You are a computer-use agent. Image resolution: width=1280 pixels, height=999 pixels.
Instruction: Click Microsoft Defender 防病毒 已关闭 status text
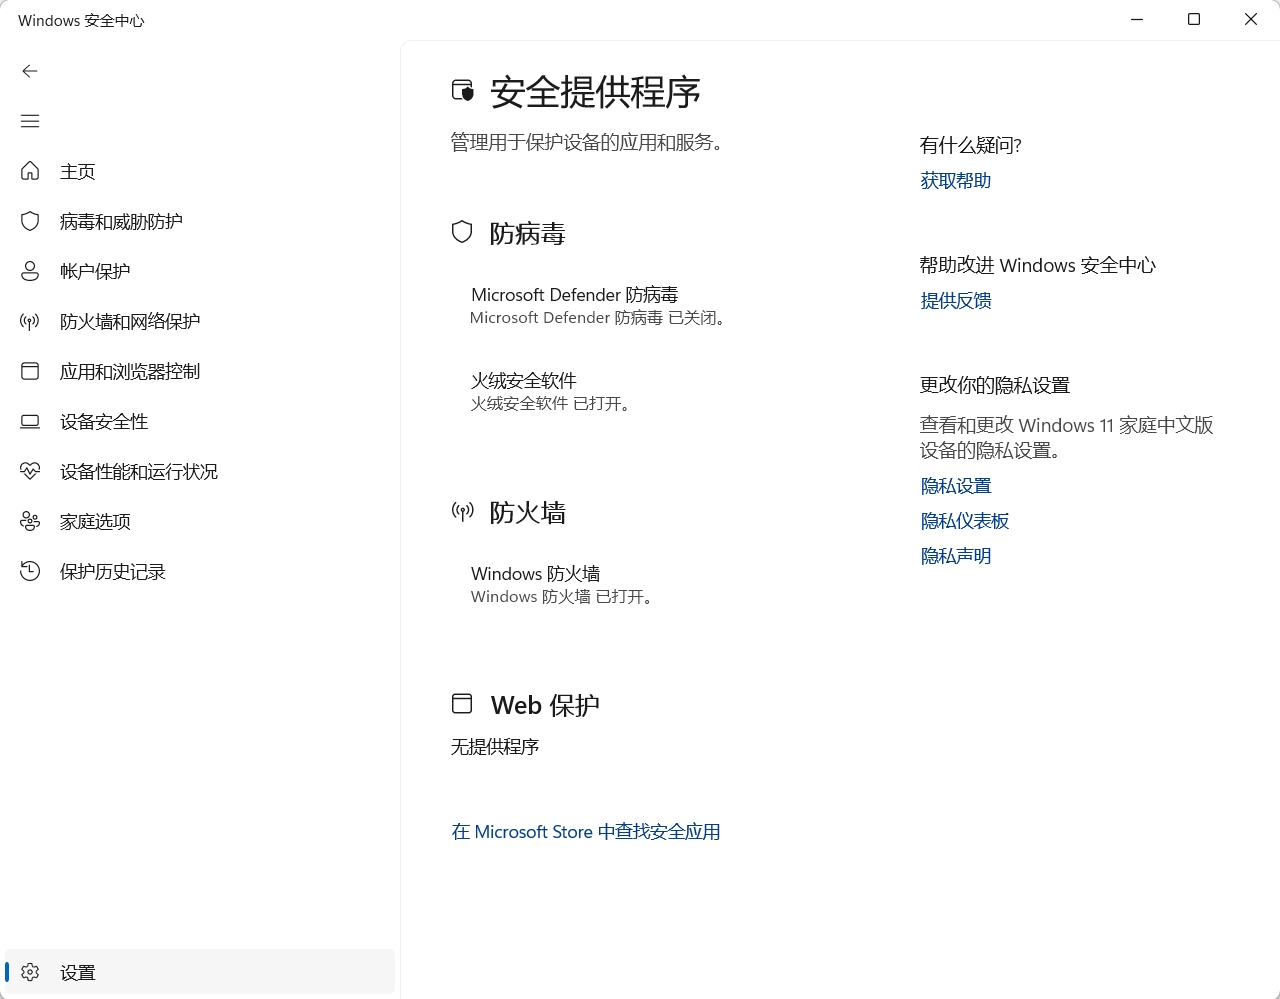pos(600,318)
